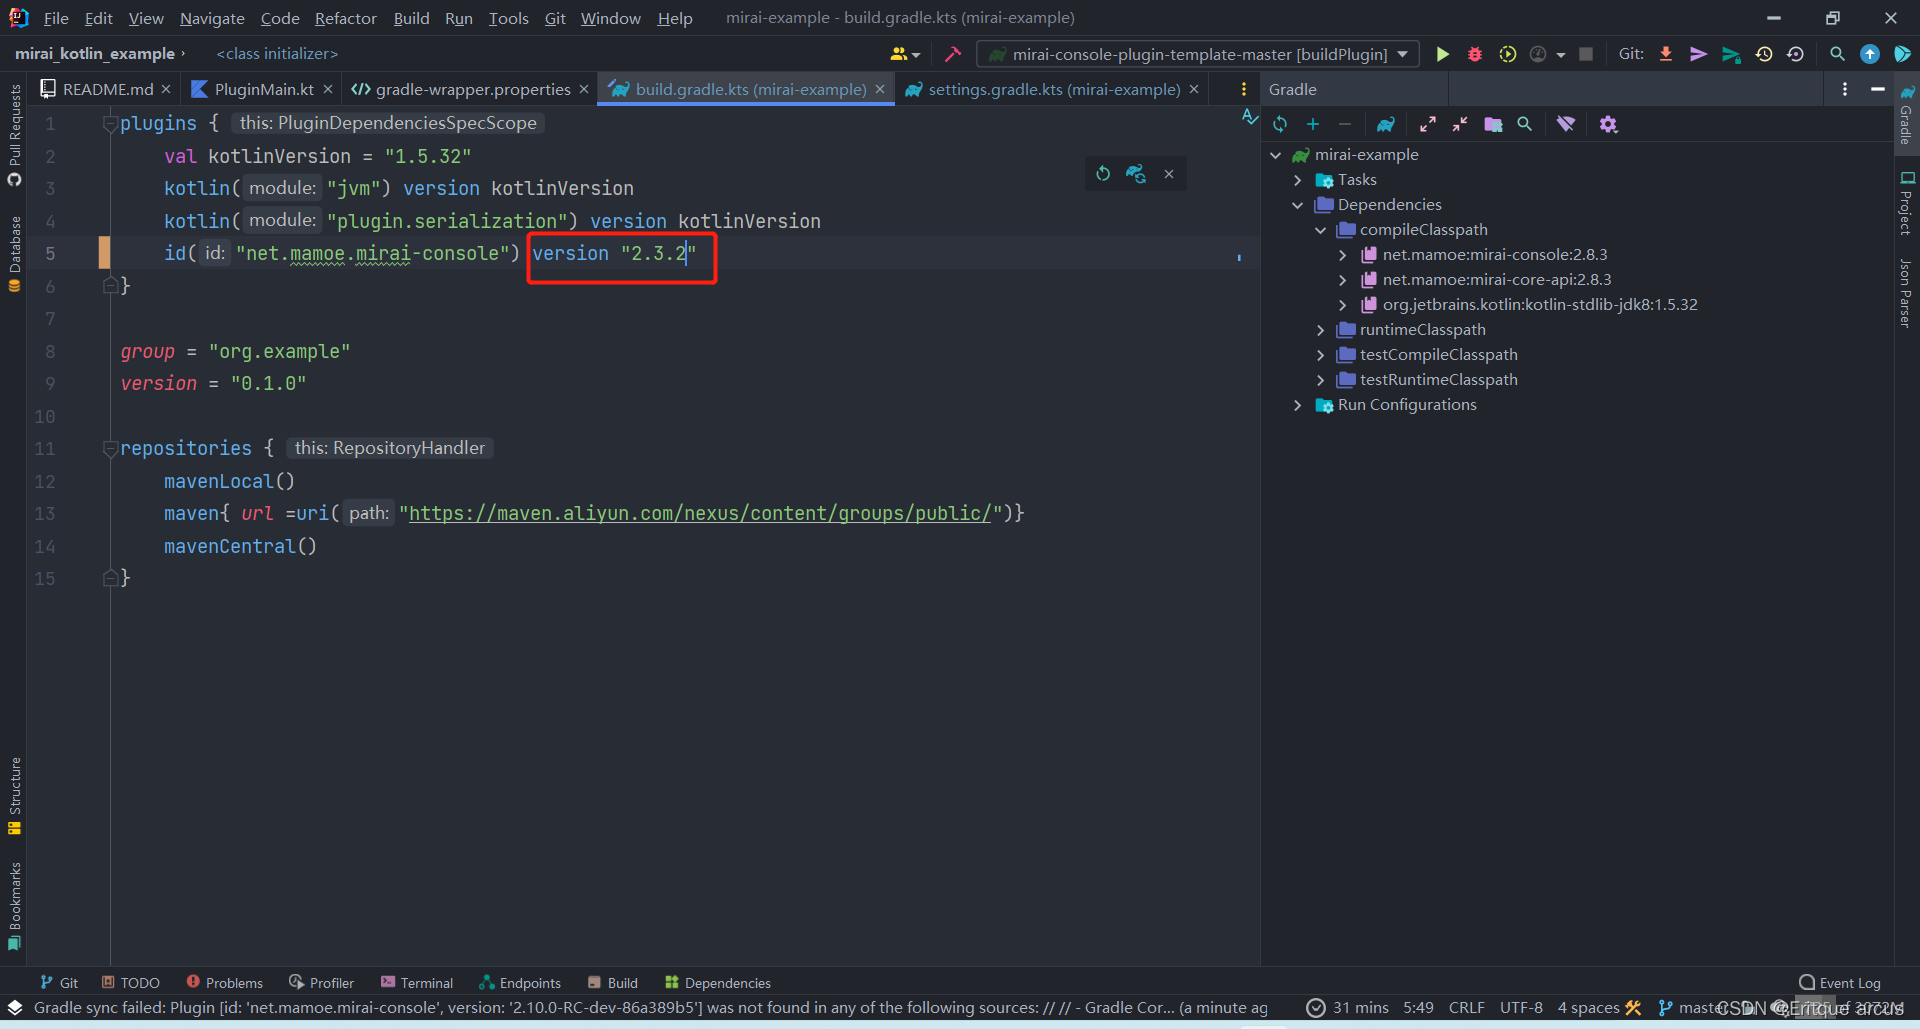Run with coverage using the dashed circle icon

pos(1508,54)
